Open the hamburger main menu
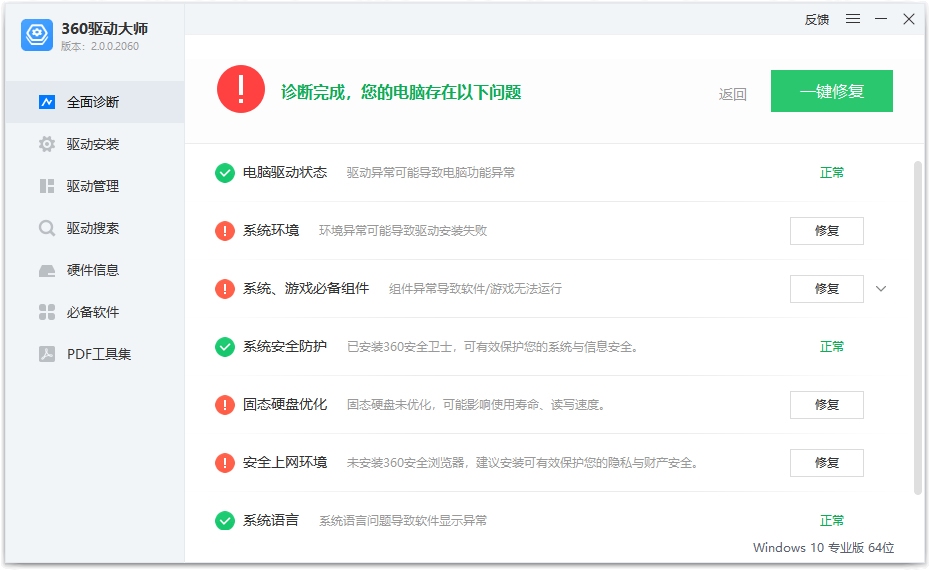The height and width of the screenshot is (570, 930). click(x=853, y=19)
